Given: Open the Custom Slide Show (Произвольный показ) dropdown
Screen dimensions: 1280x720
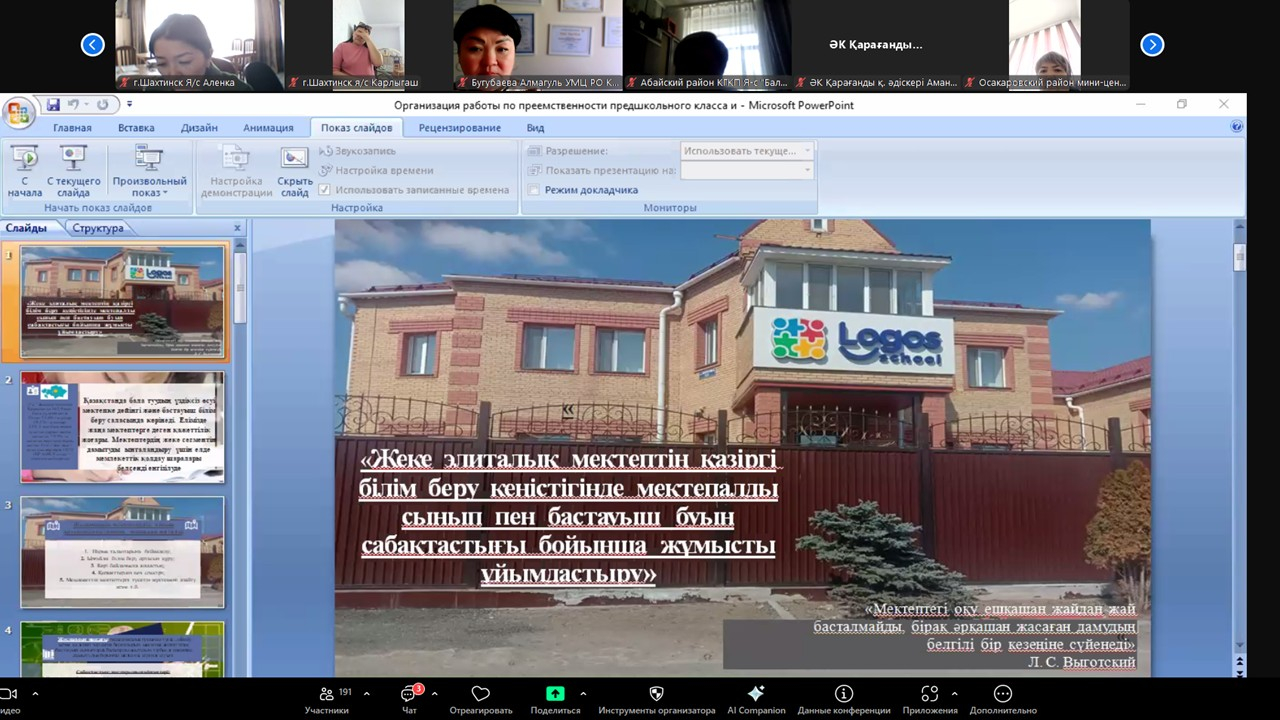Looking at the screenshot, I should coord(149,171).
